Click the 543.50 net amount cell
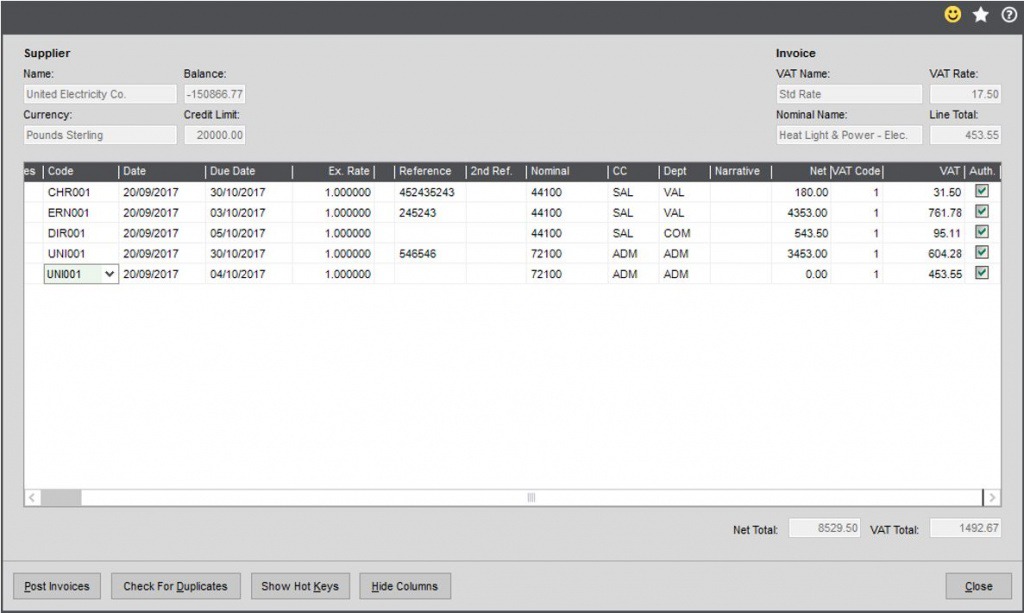This screenshot has width=1024, height=613. click(x=801, y=233)
